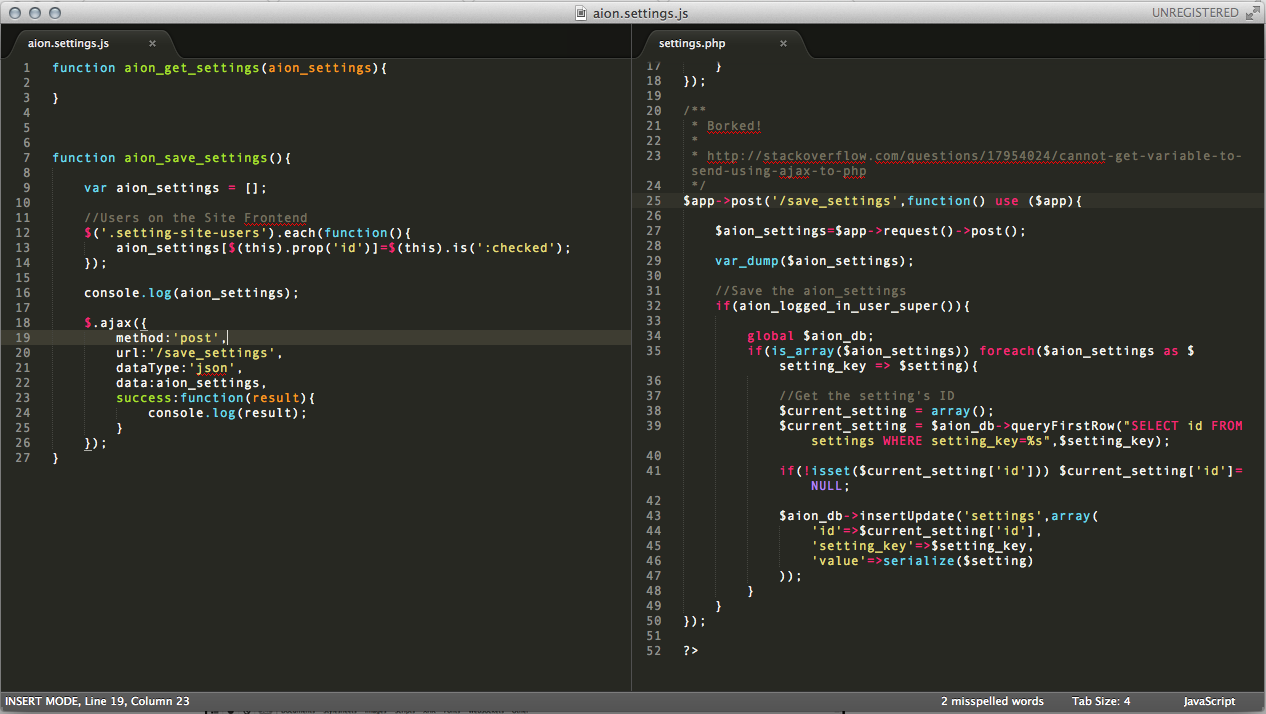Click the closing ?> PHP tag
The width and height of the screenshot is (1266, 714).
[x=691, y=651]
